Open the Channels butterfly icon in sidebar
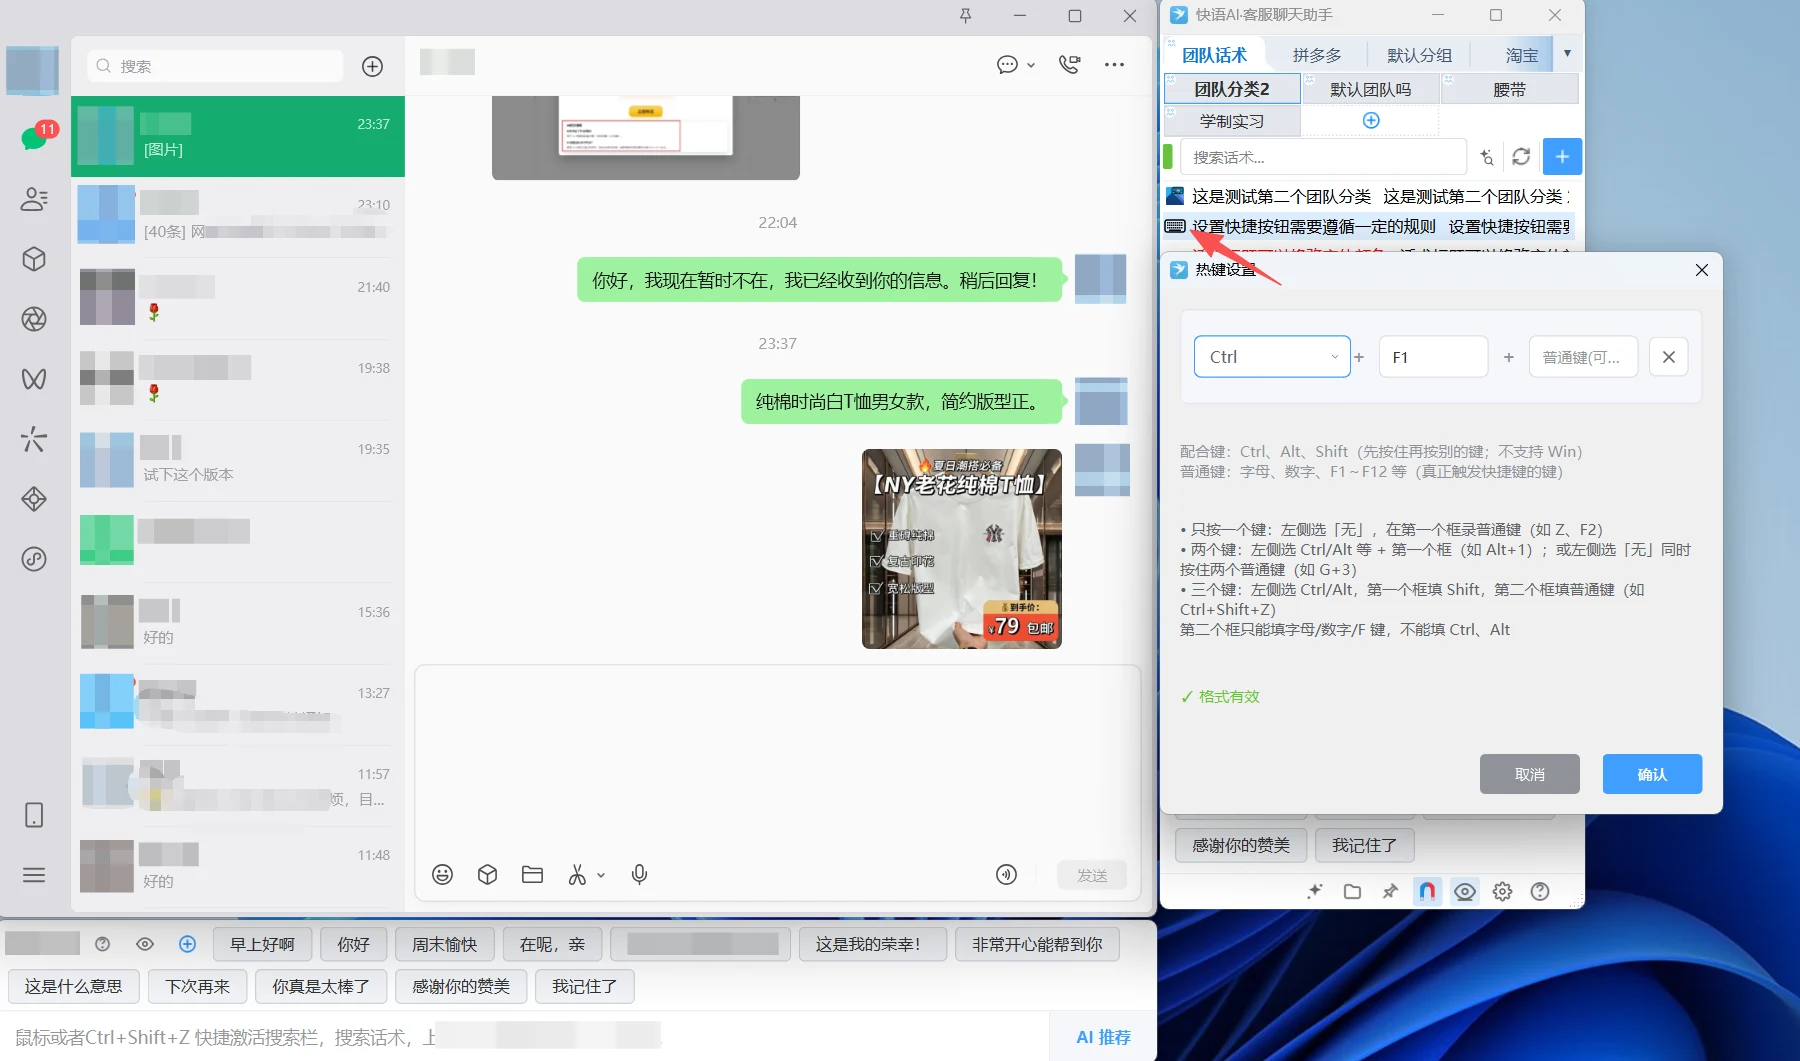The image size is (1800, 1061). (34, 379)
